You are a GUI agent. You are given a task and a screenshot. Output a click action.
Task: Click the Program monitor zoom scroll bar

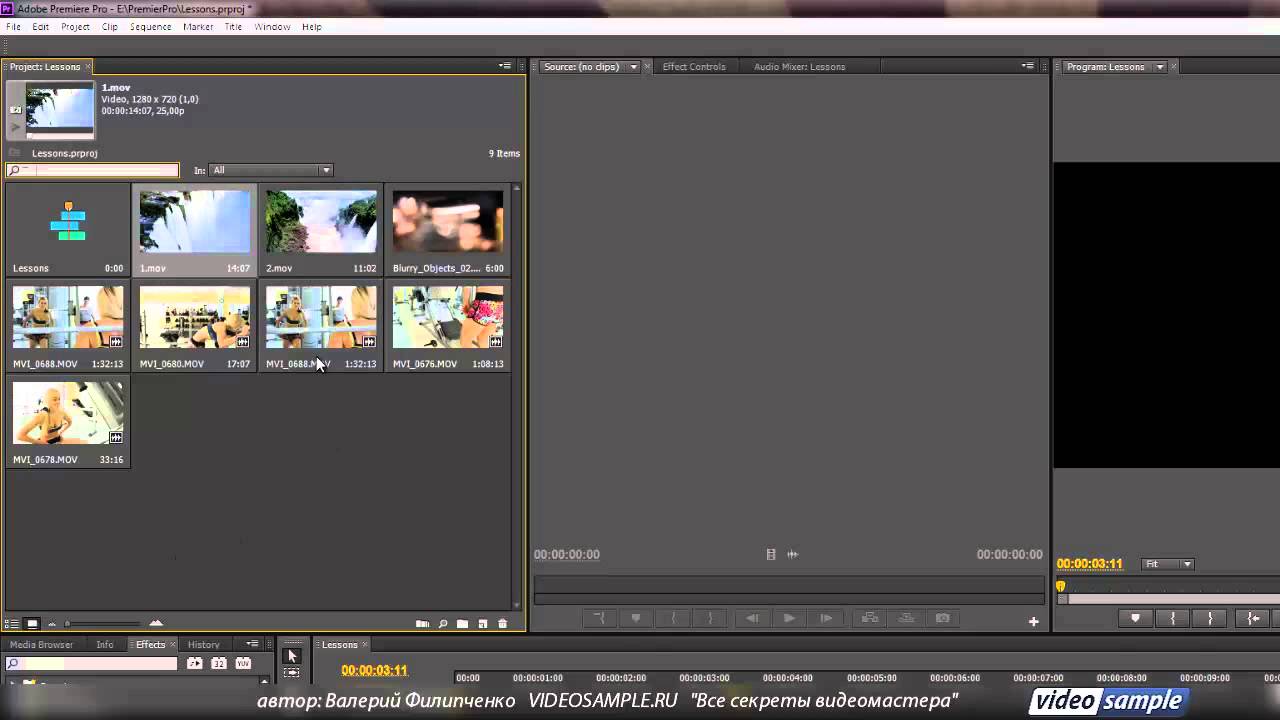1168,599
